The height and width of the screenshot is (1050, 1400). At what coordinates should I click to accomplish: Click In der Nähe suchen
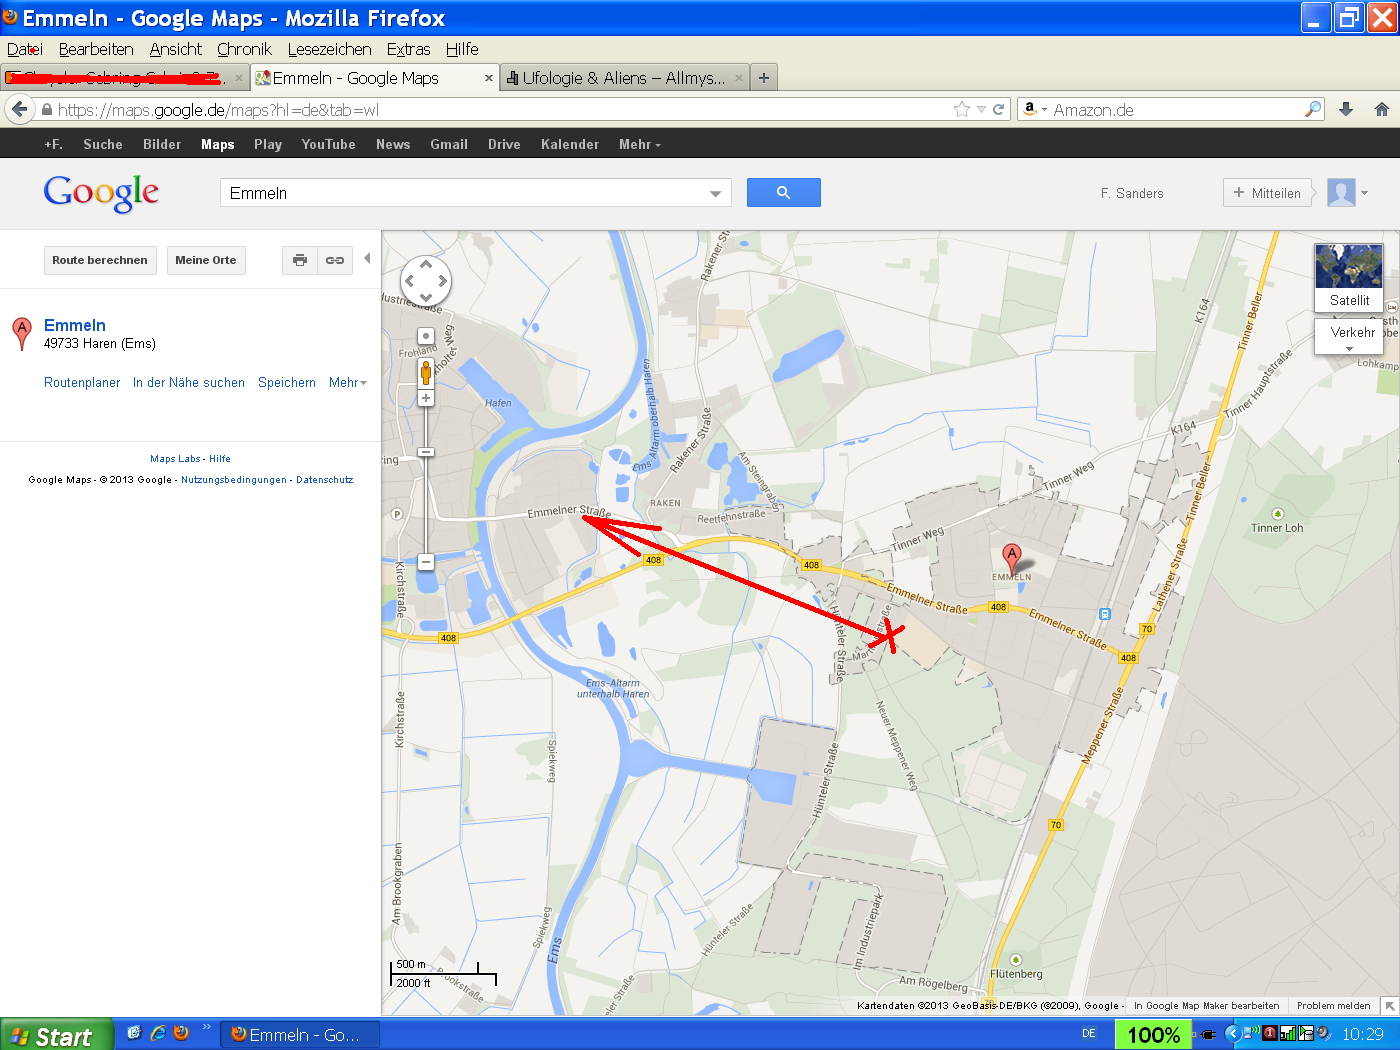189,382
